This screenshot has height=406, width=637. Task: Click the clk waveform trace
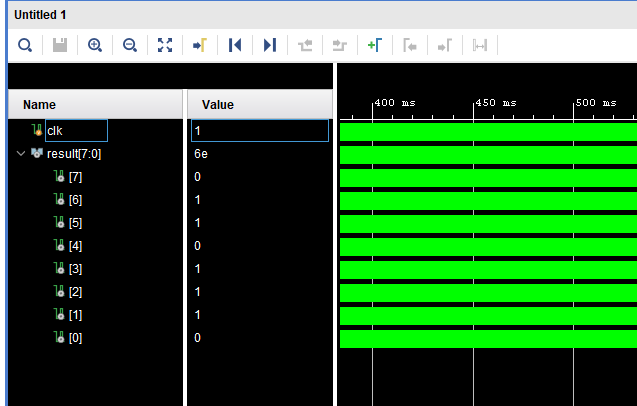tap(488, 132)
